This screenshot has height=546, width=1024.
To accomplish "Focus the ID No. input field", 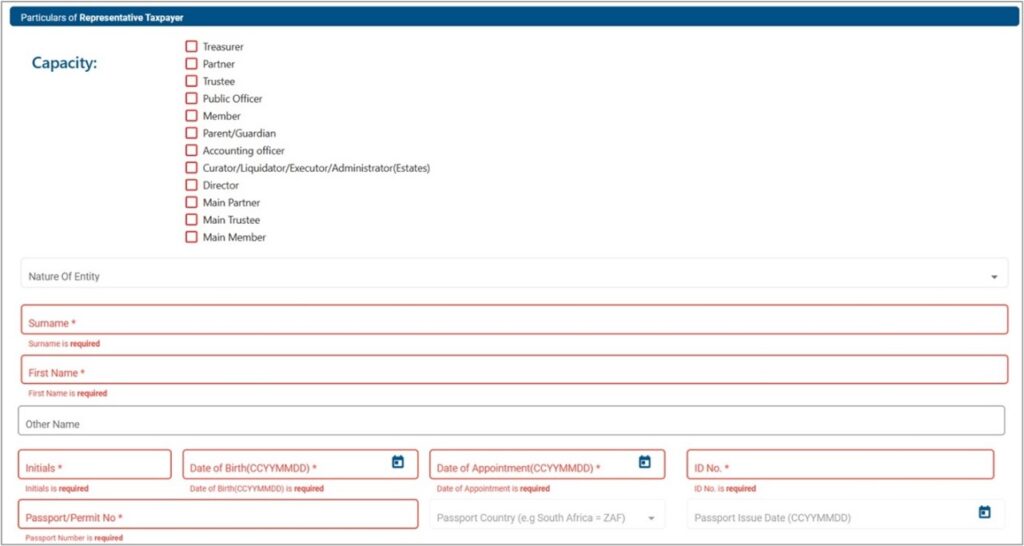I will 840,464.
